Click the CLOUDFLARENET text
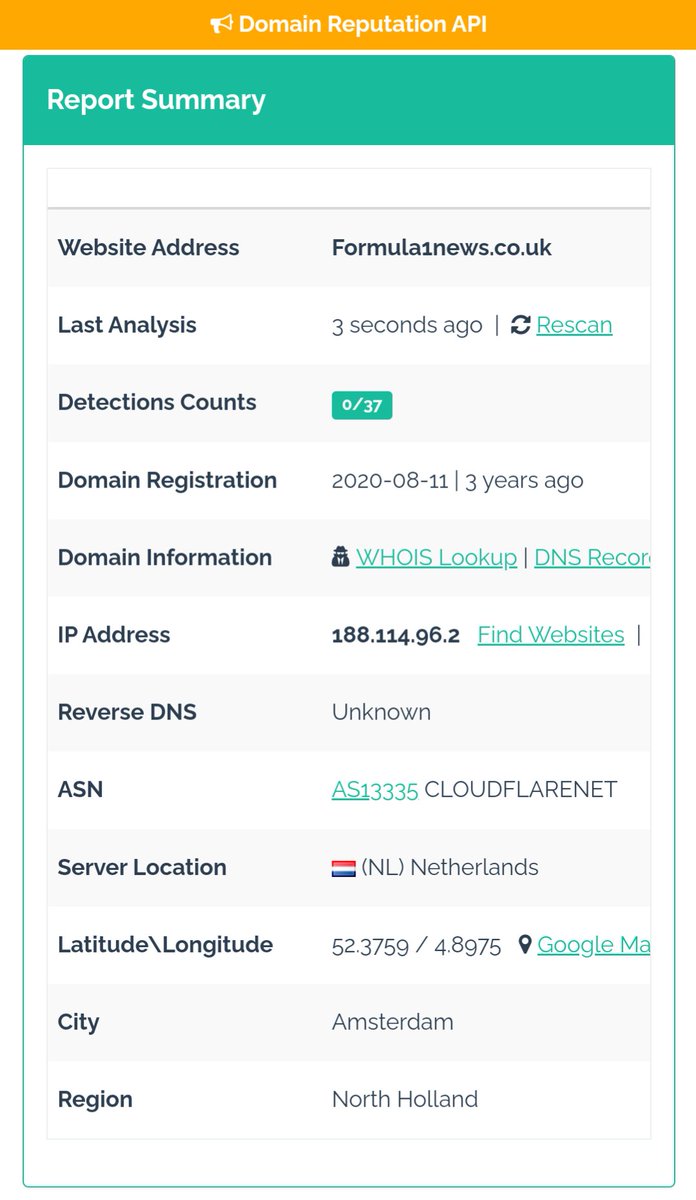 pyautogui.click(x=521, y=790)
